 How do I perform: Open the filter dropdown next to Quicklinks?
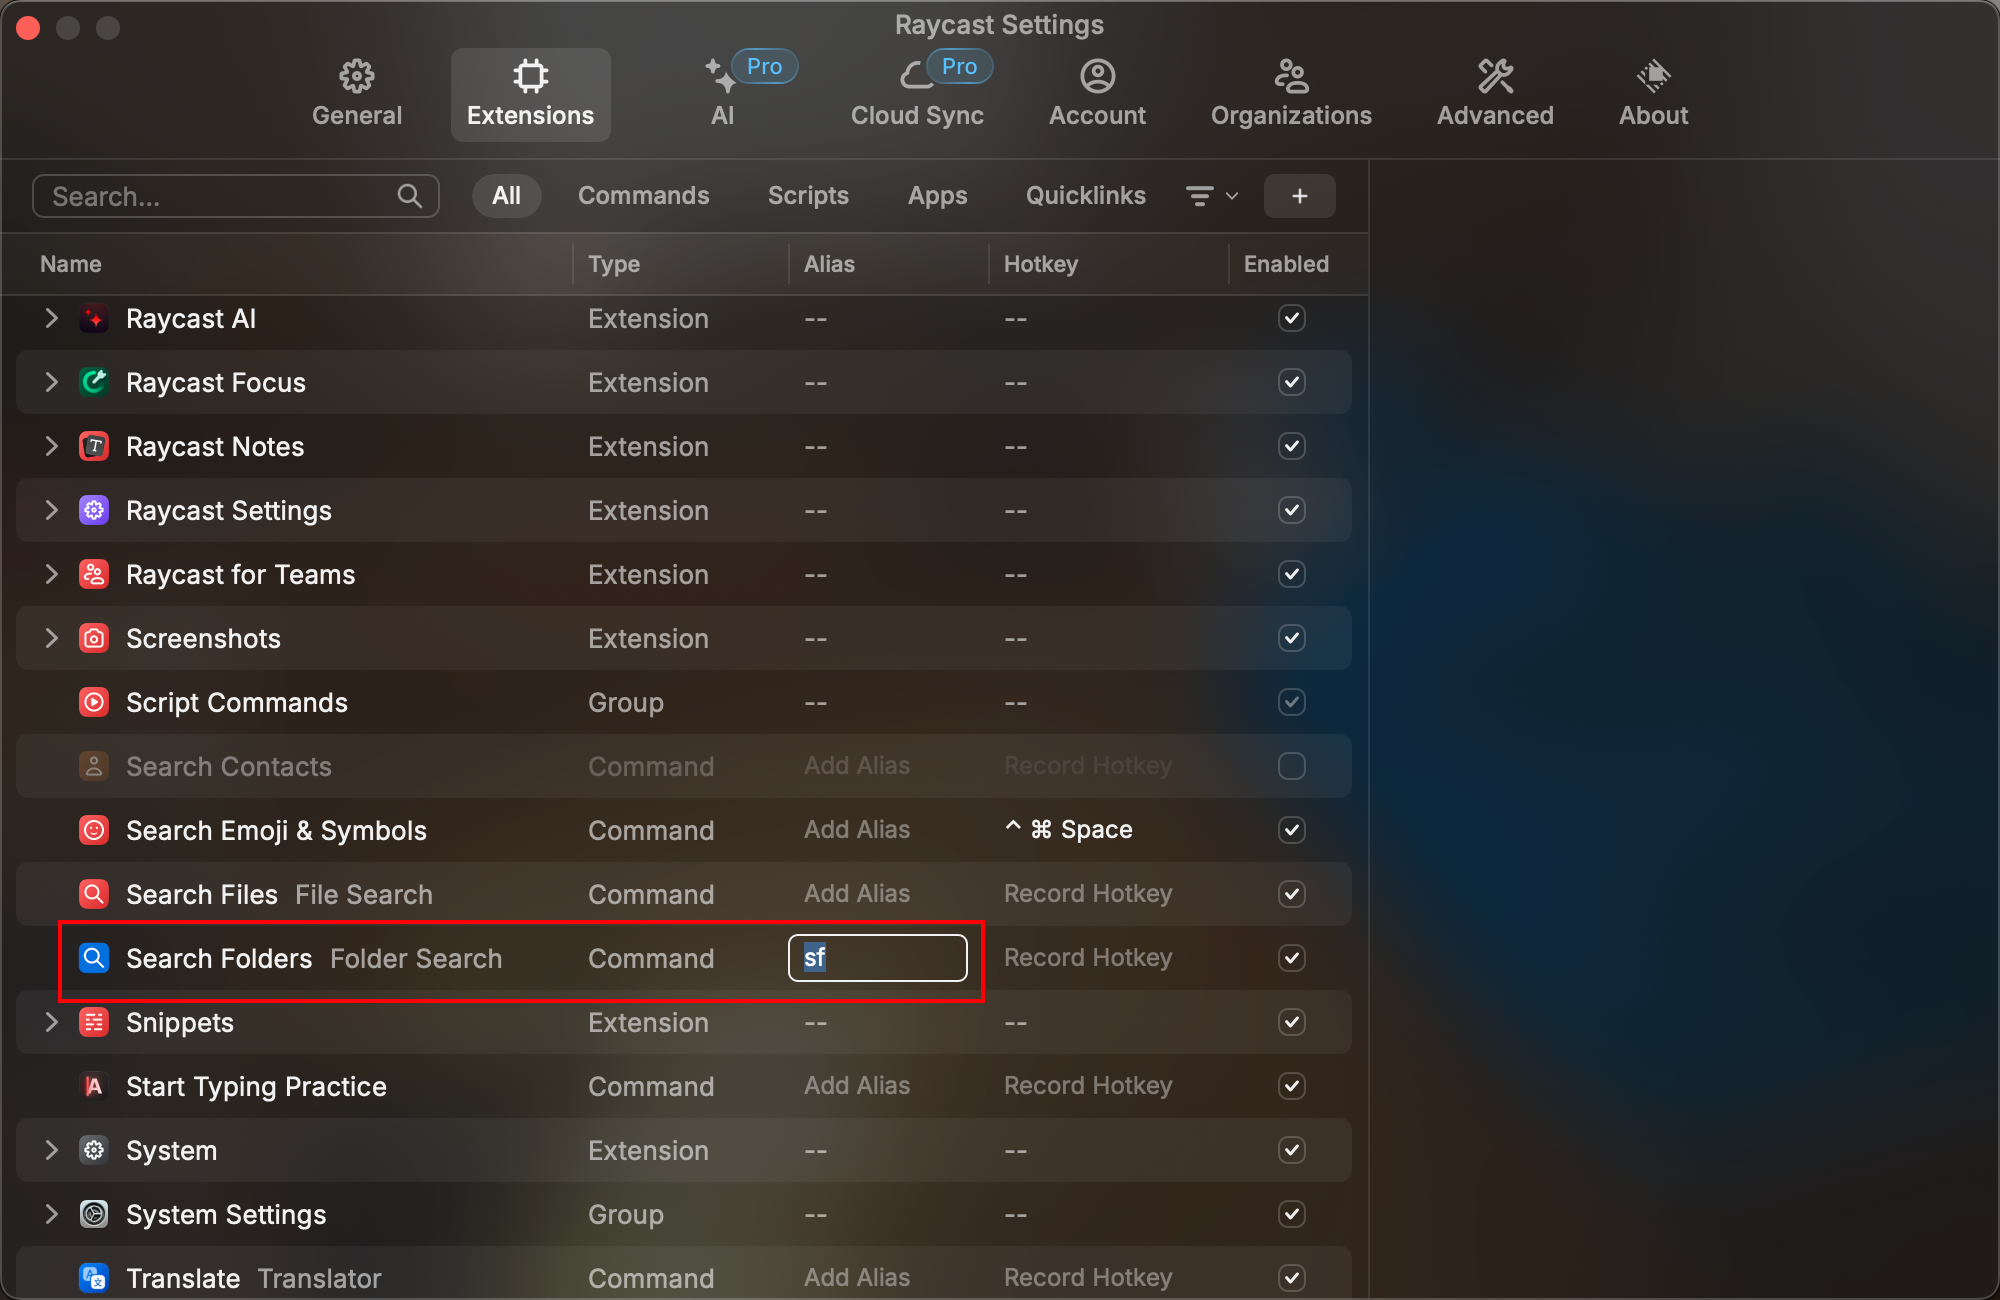click(1211, 196)
